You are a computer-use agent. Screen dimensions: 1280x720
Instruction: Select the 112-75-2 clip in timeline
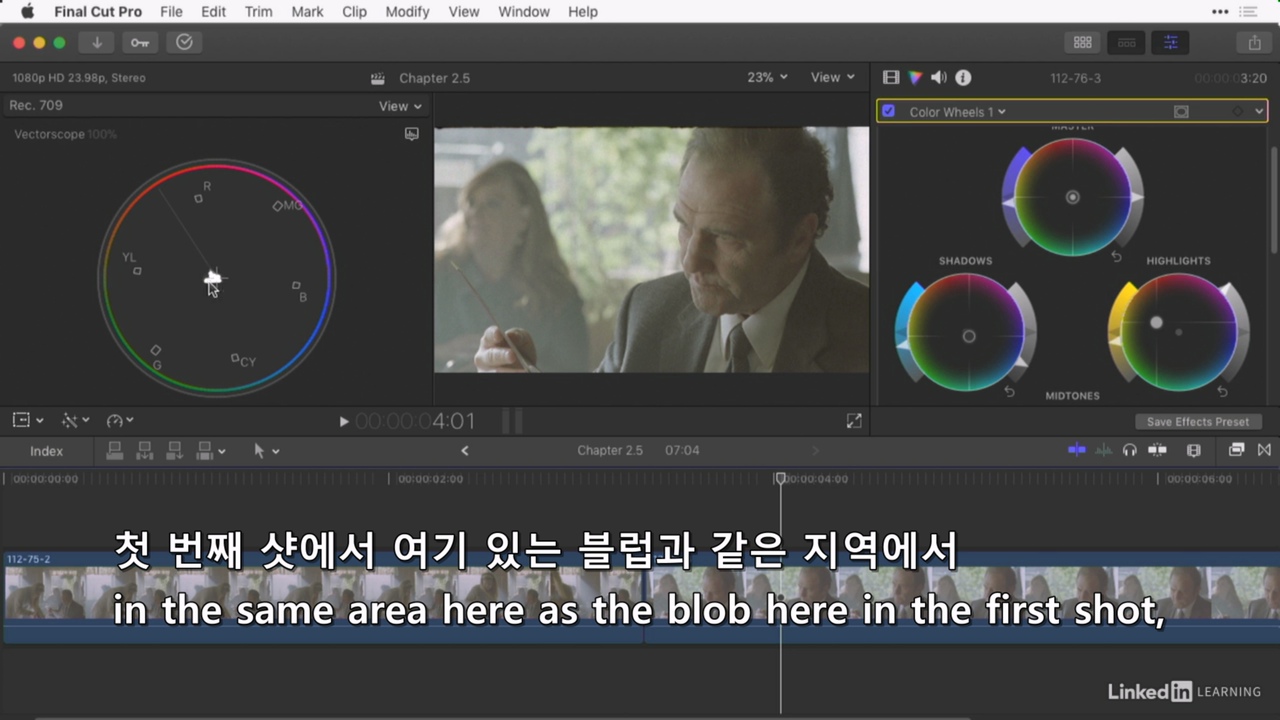pyautogui.click(x=323, y=597)
